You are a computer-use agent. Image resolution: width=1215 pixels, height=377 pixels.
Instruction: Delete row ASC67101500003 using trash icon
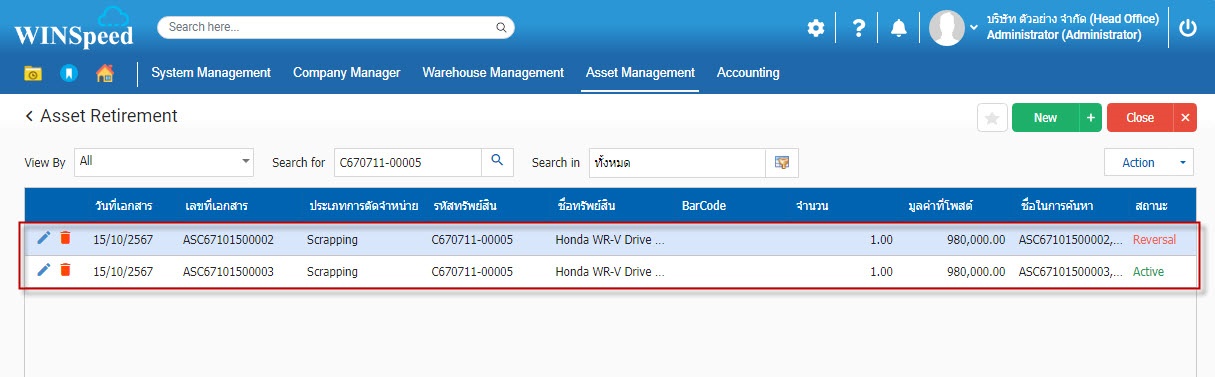(65, 270)
